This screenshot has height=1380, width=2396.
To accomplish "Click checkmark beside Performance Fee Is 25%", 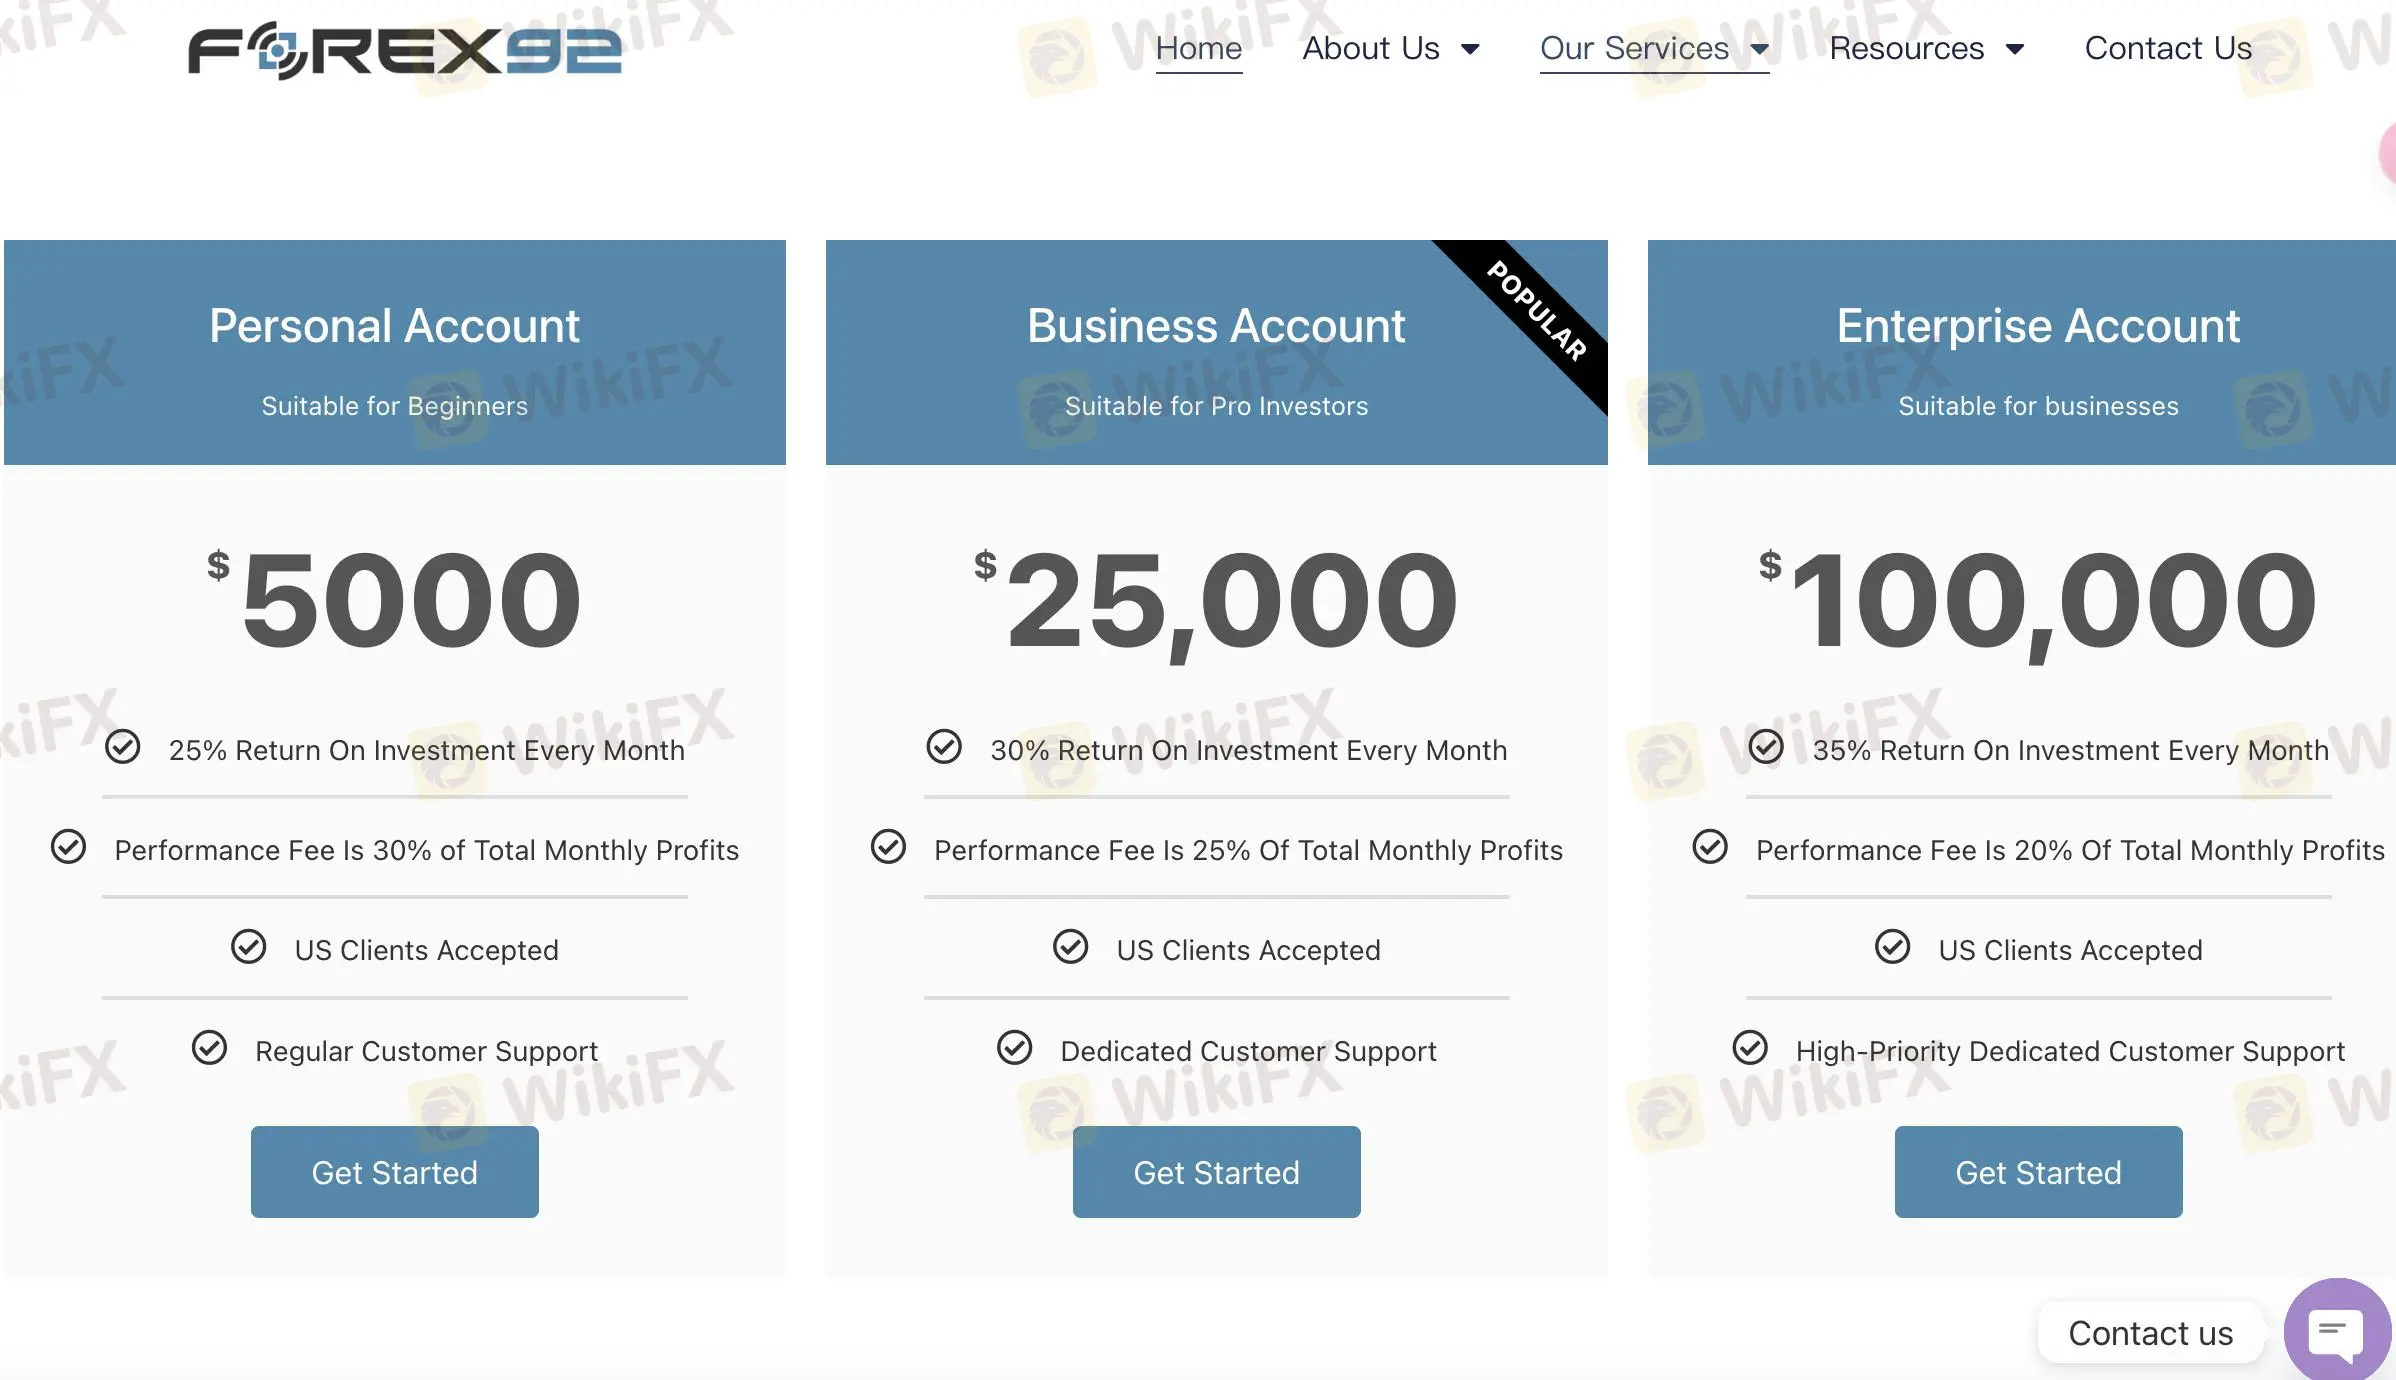I will tap(888, 847).
